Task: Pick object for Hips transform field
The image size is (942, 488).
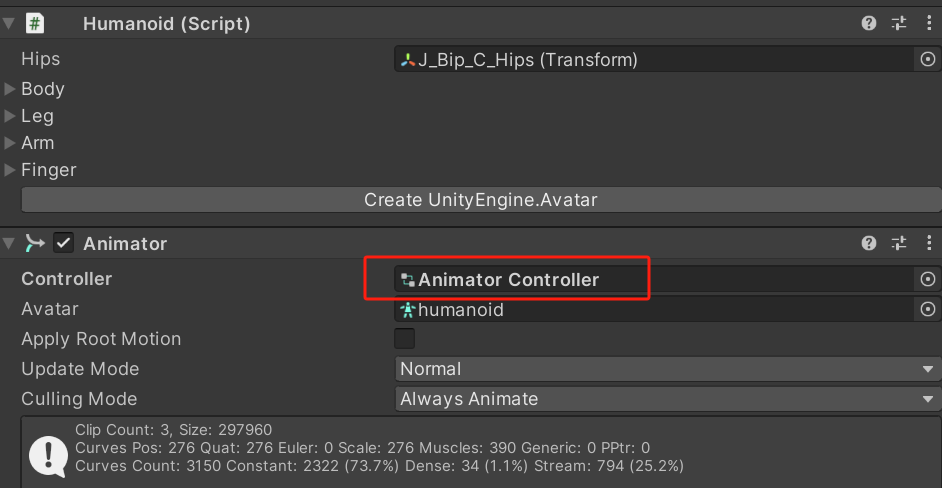Action: tap(928, 59)
